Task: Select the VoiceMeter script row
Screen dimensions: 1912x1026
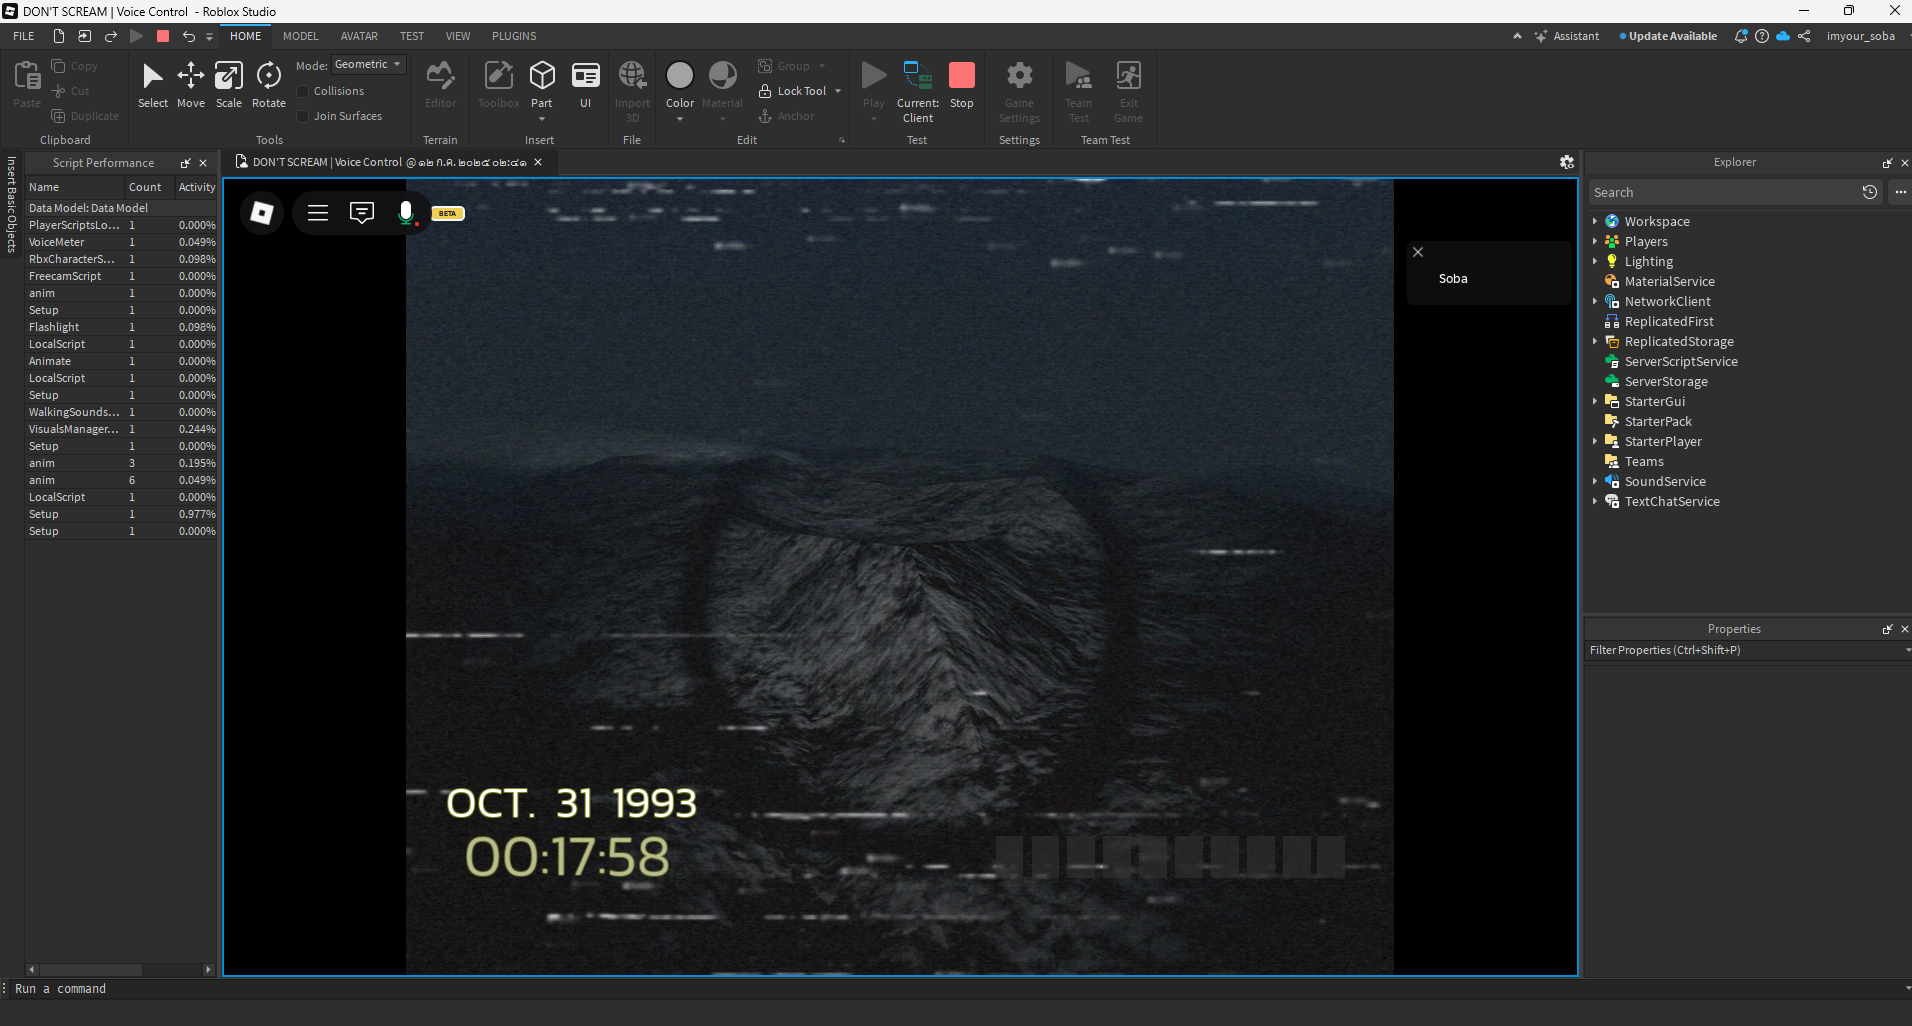Action: [121, 242]
